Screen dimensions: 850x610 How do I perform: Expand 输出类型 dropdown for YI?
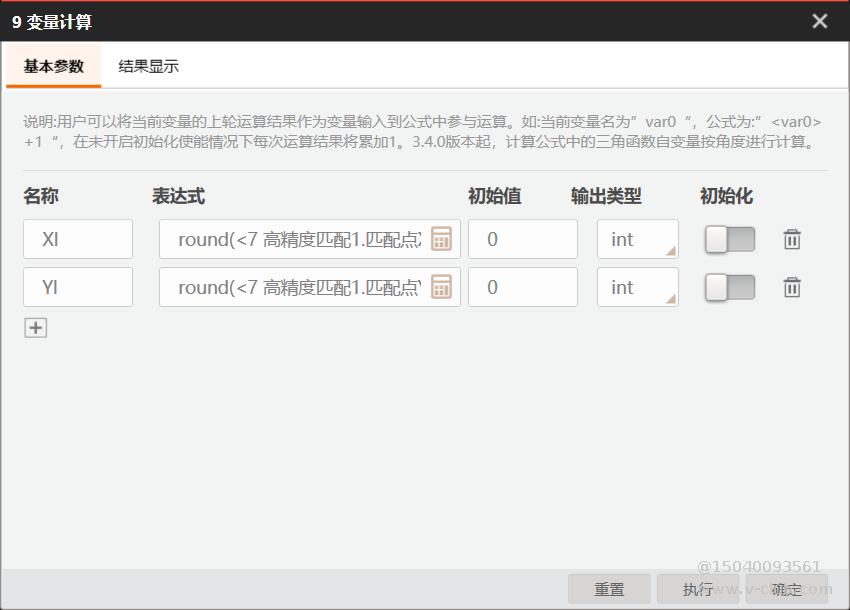tap(638, 287)
